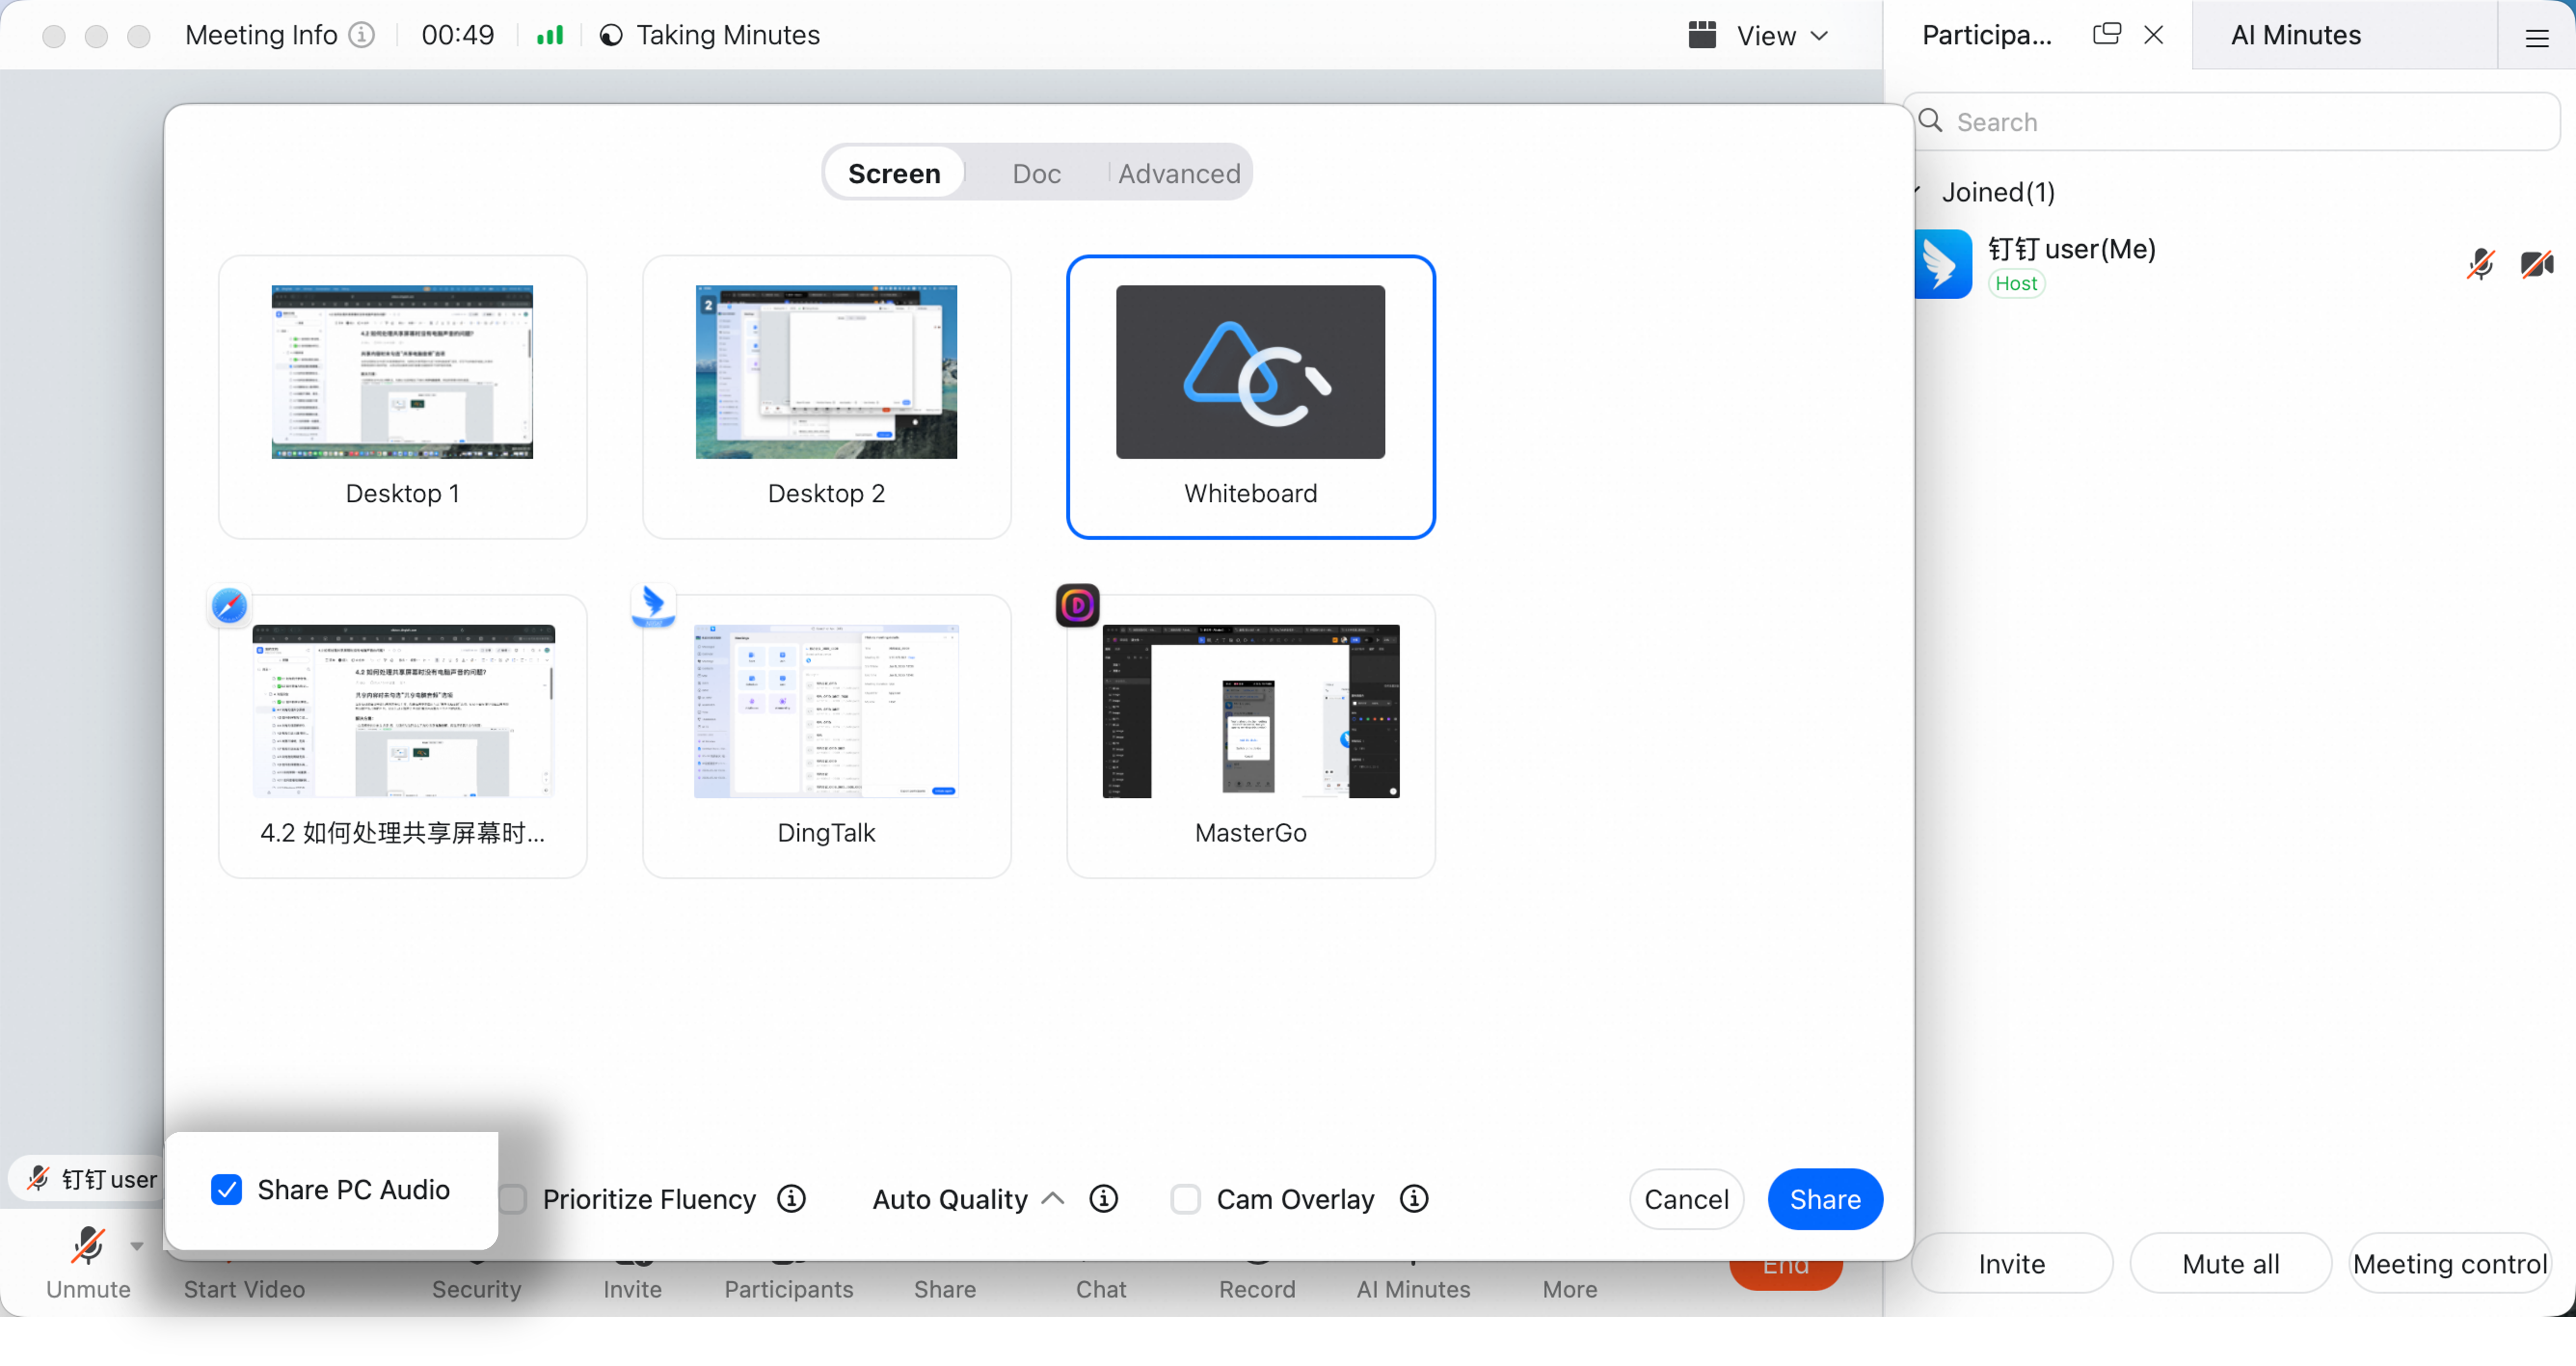Pop out the Participants panel
Viewport: 2576px width, 1366px height.
point(2106,35)
